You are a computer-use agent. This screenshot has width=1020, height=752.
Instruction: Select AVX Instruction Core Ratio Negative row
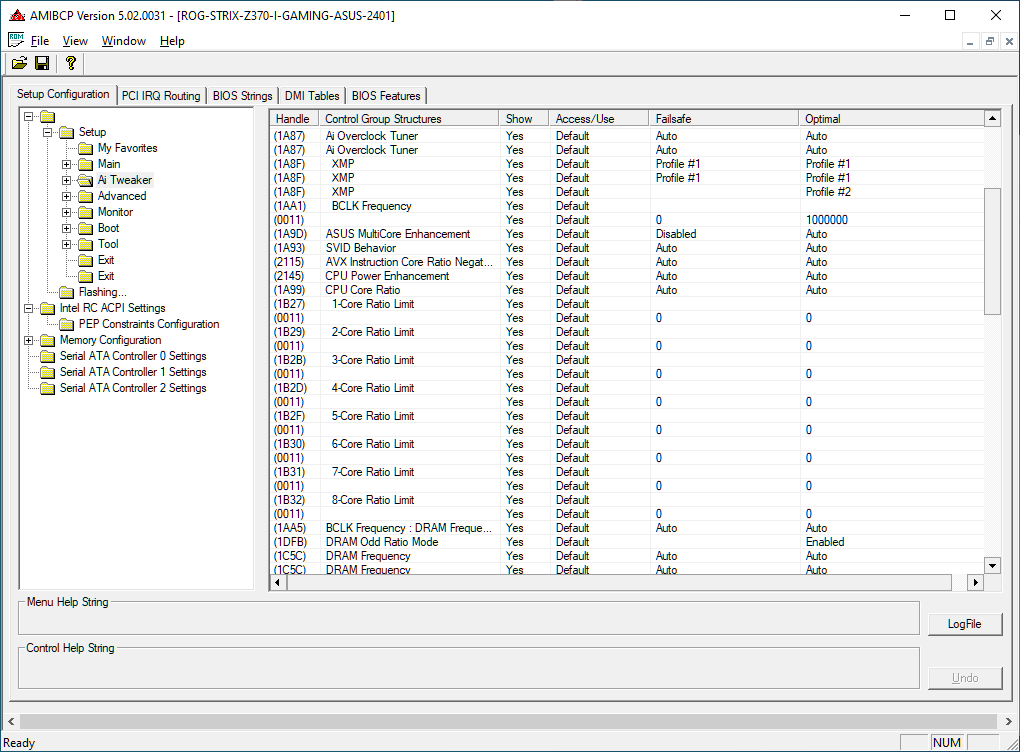tap(626, 262)
